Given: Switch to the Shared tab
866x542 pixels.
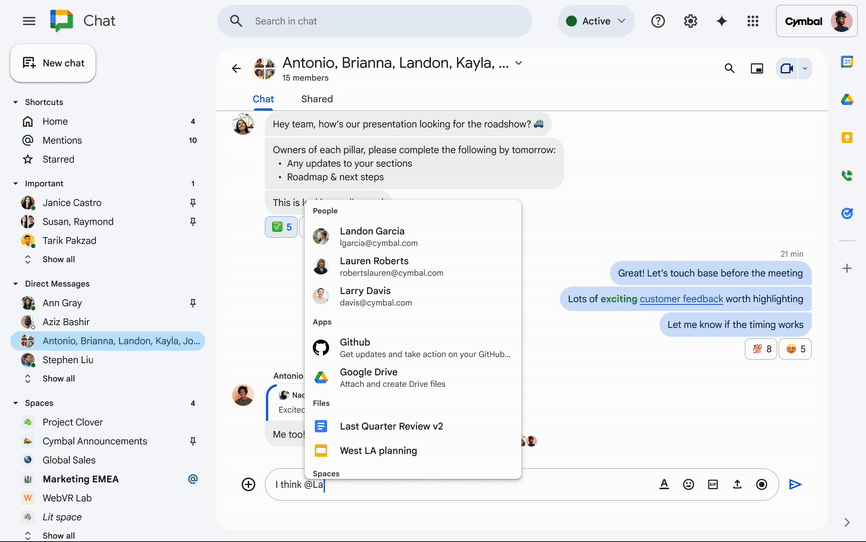Looking at the screenshot, I should (x=317, y=99).
